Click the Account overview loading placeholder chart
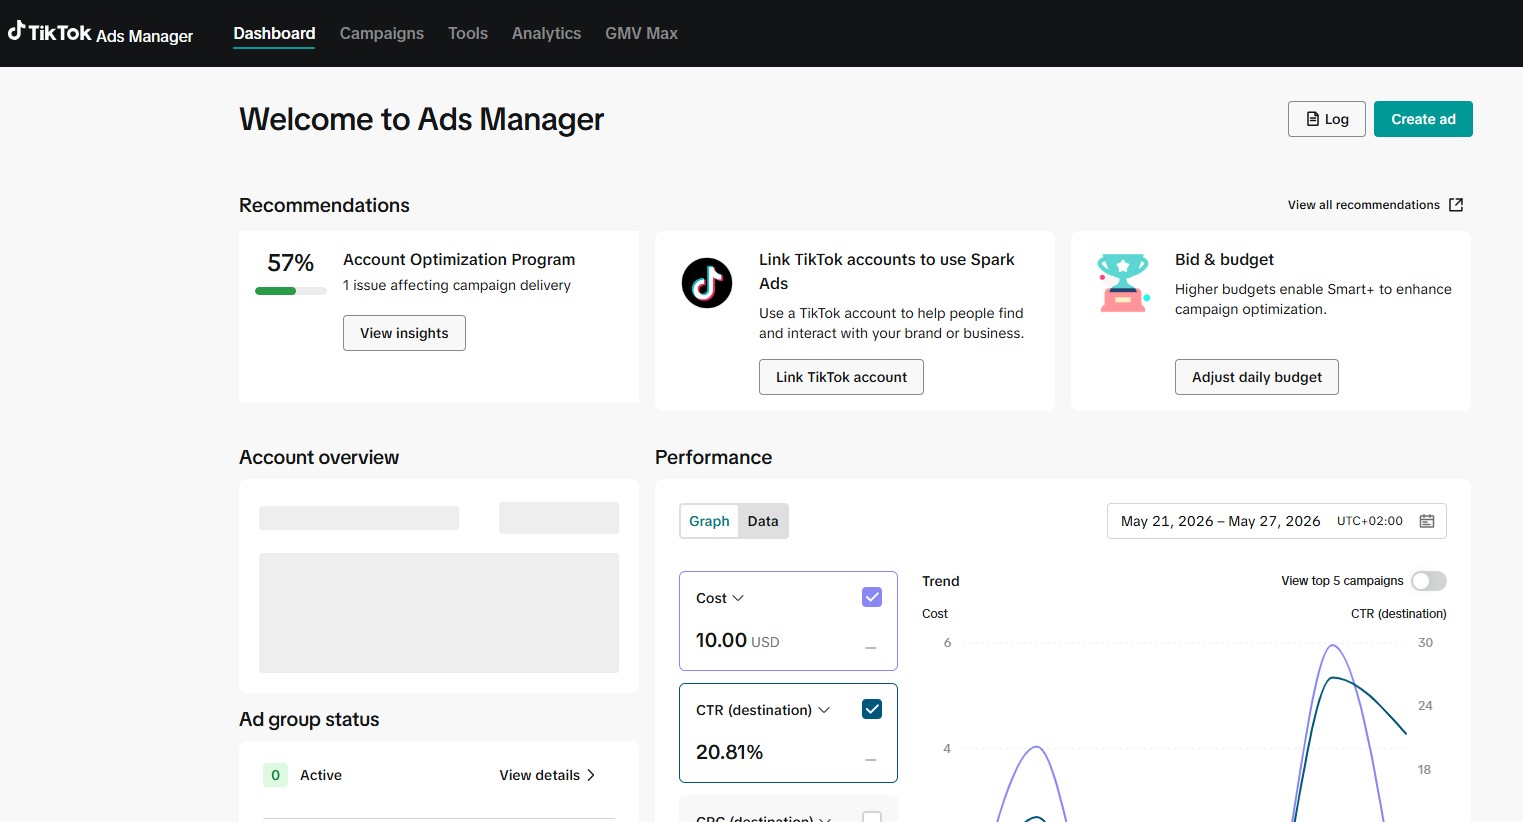 (439, 613)
